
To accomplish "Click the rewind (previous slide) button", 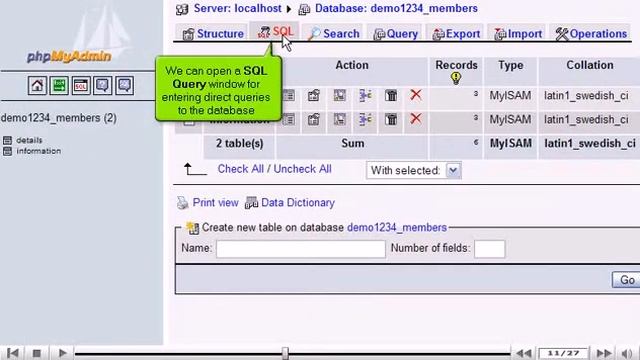I will [x=524, y=353].
